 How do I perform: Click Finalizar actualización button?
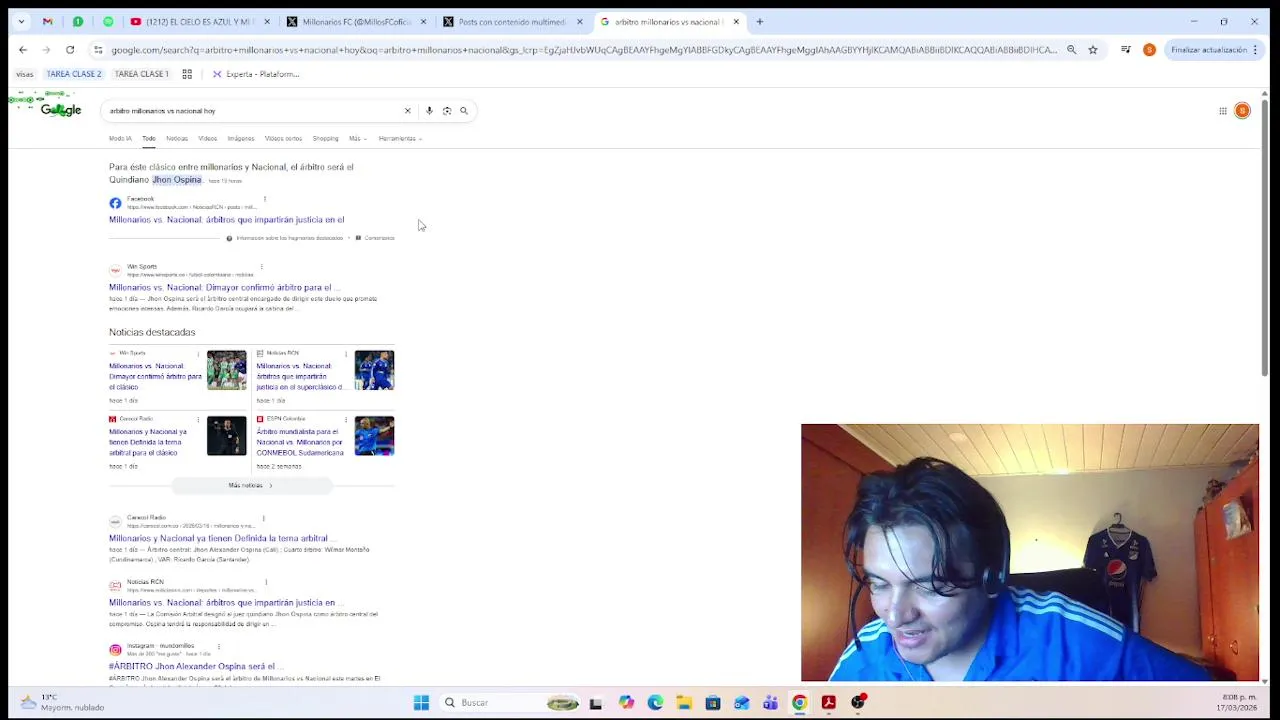(1214, 49)
